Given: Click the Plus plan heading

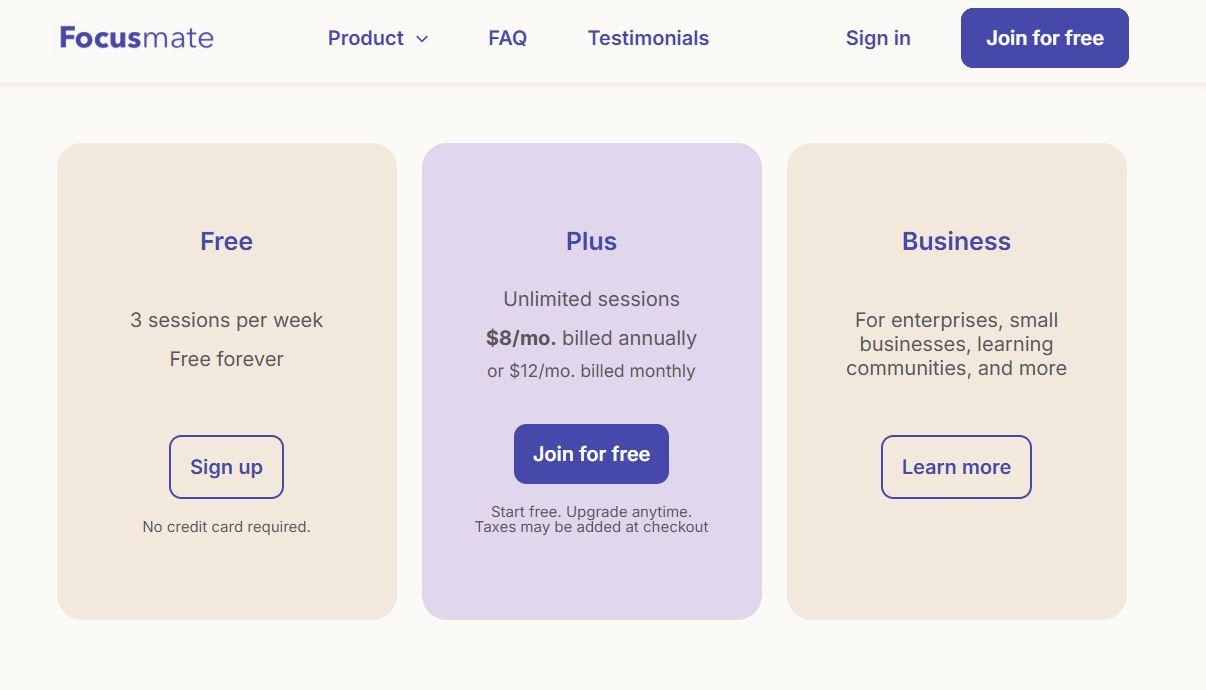Looking at the screenshot, I should point(591,241).
